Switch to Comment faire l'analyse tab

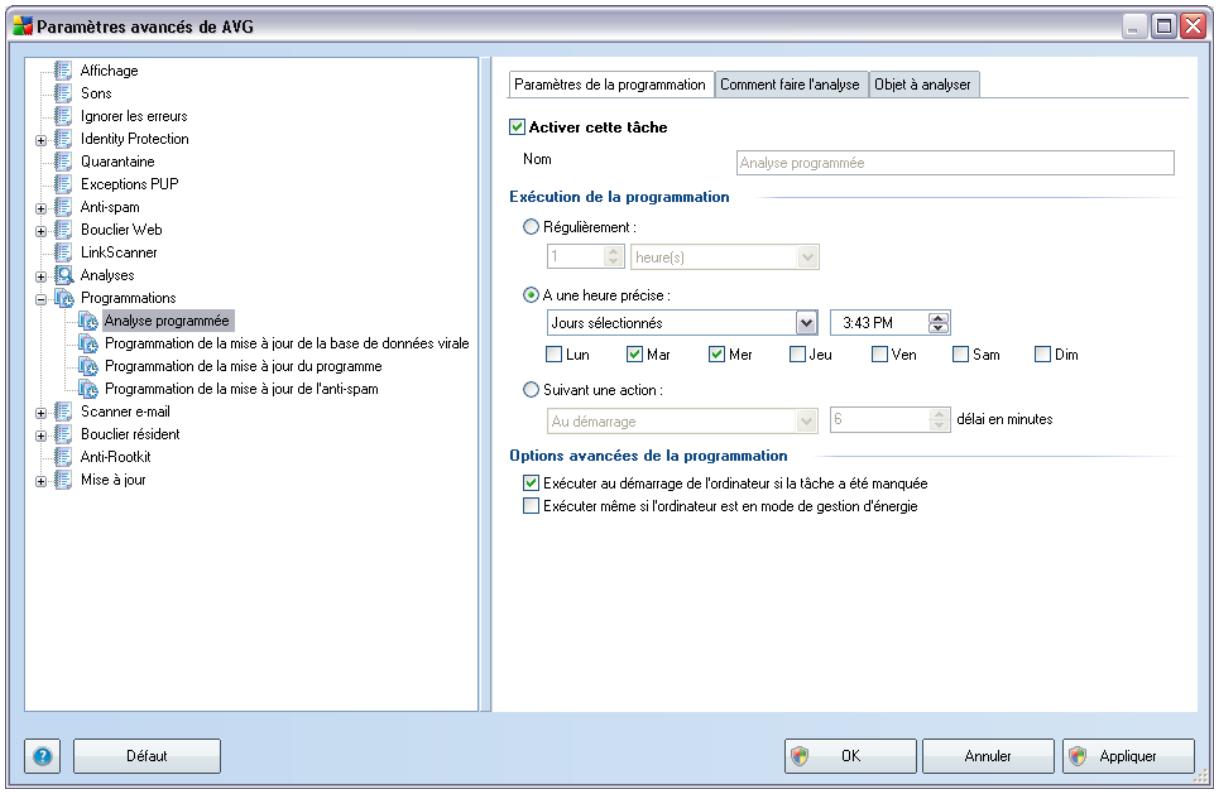(x=791, y=86)
